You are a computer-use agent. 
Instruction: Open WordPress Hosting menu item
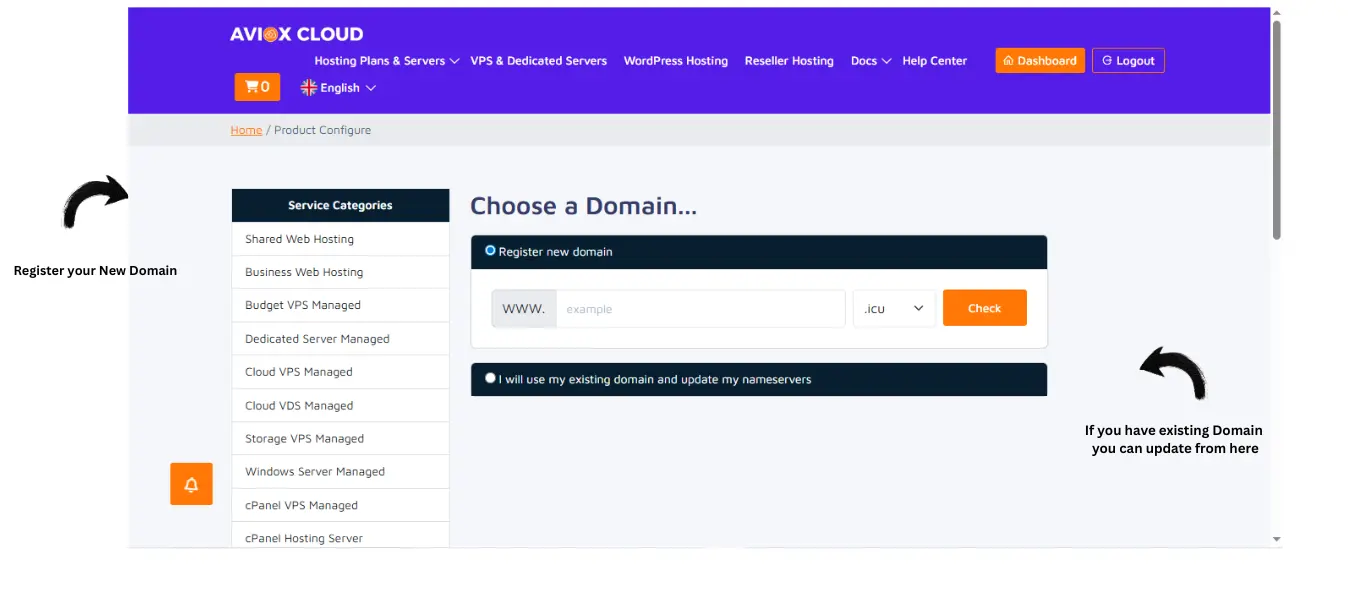pyautogui.click(x=675, y=61)
